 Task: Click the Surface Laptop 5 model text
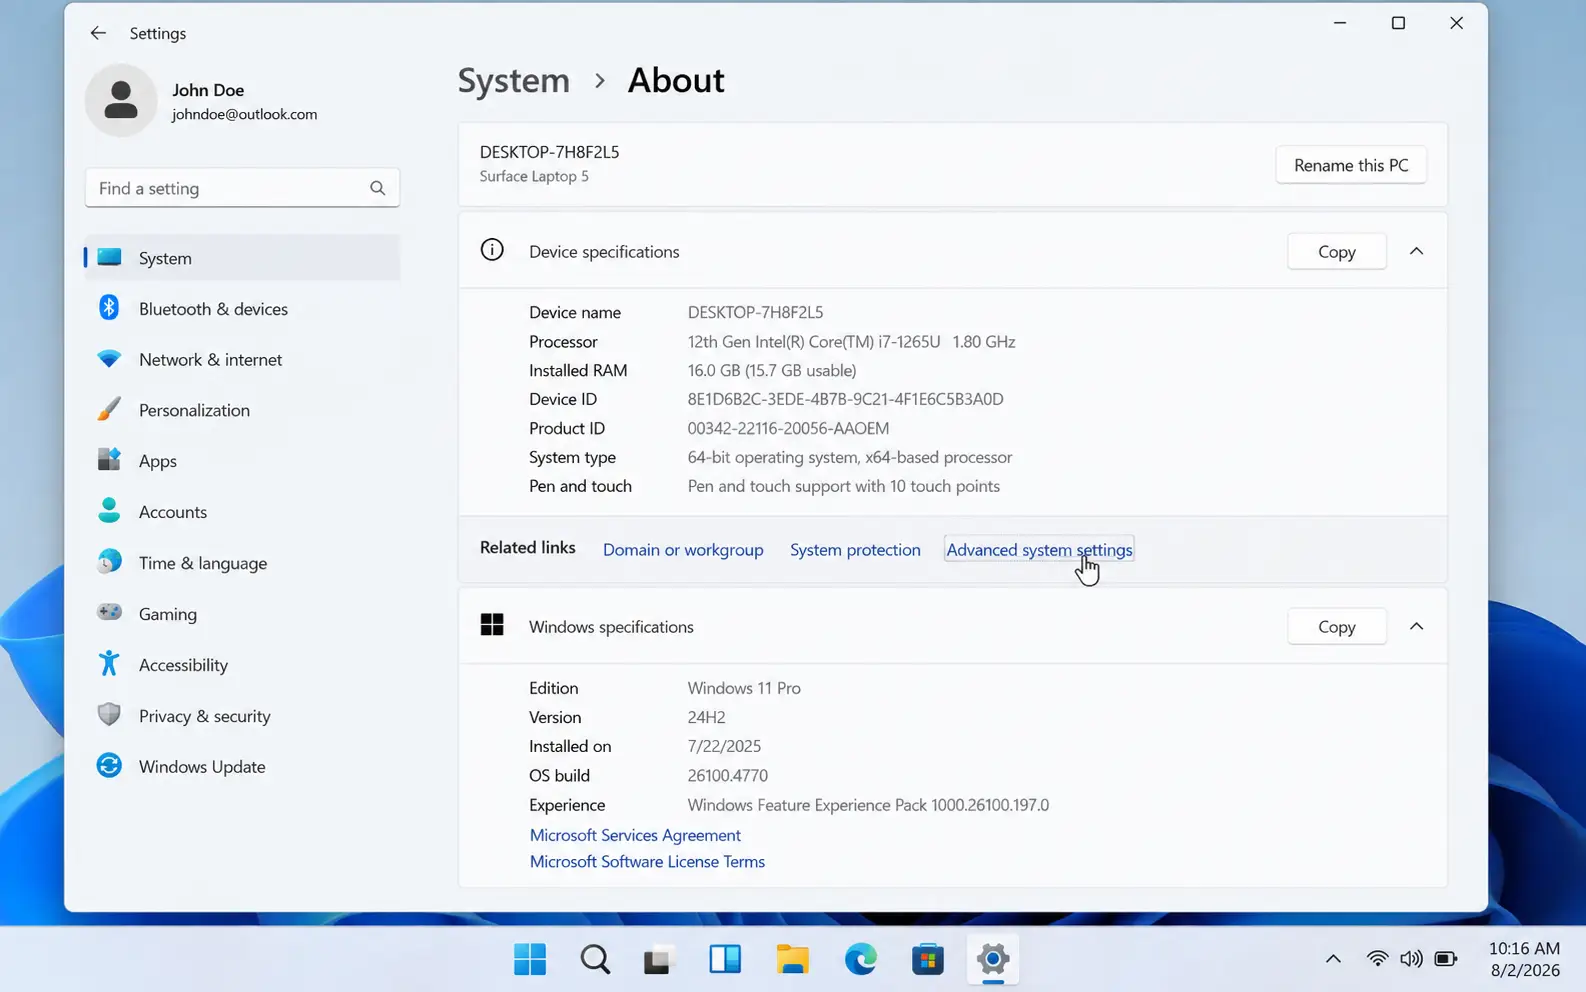tap(534, 176)
